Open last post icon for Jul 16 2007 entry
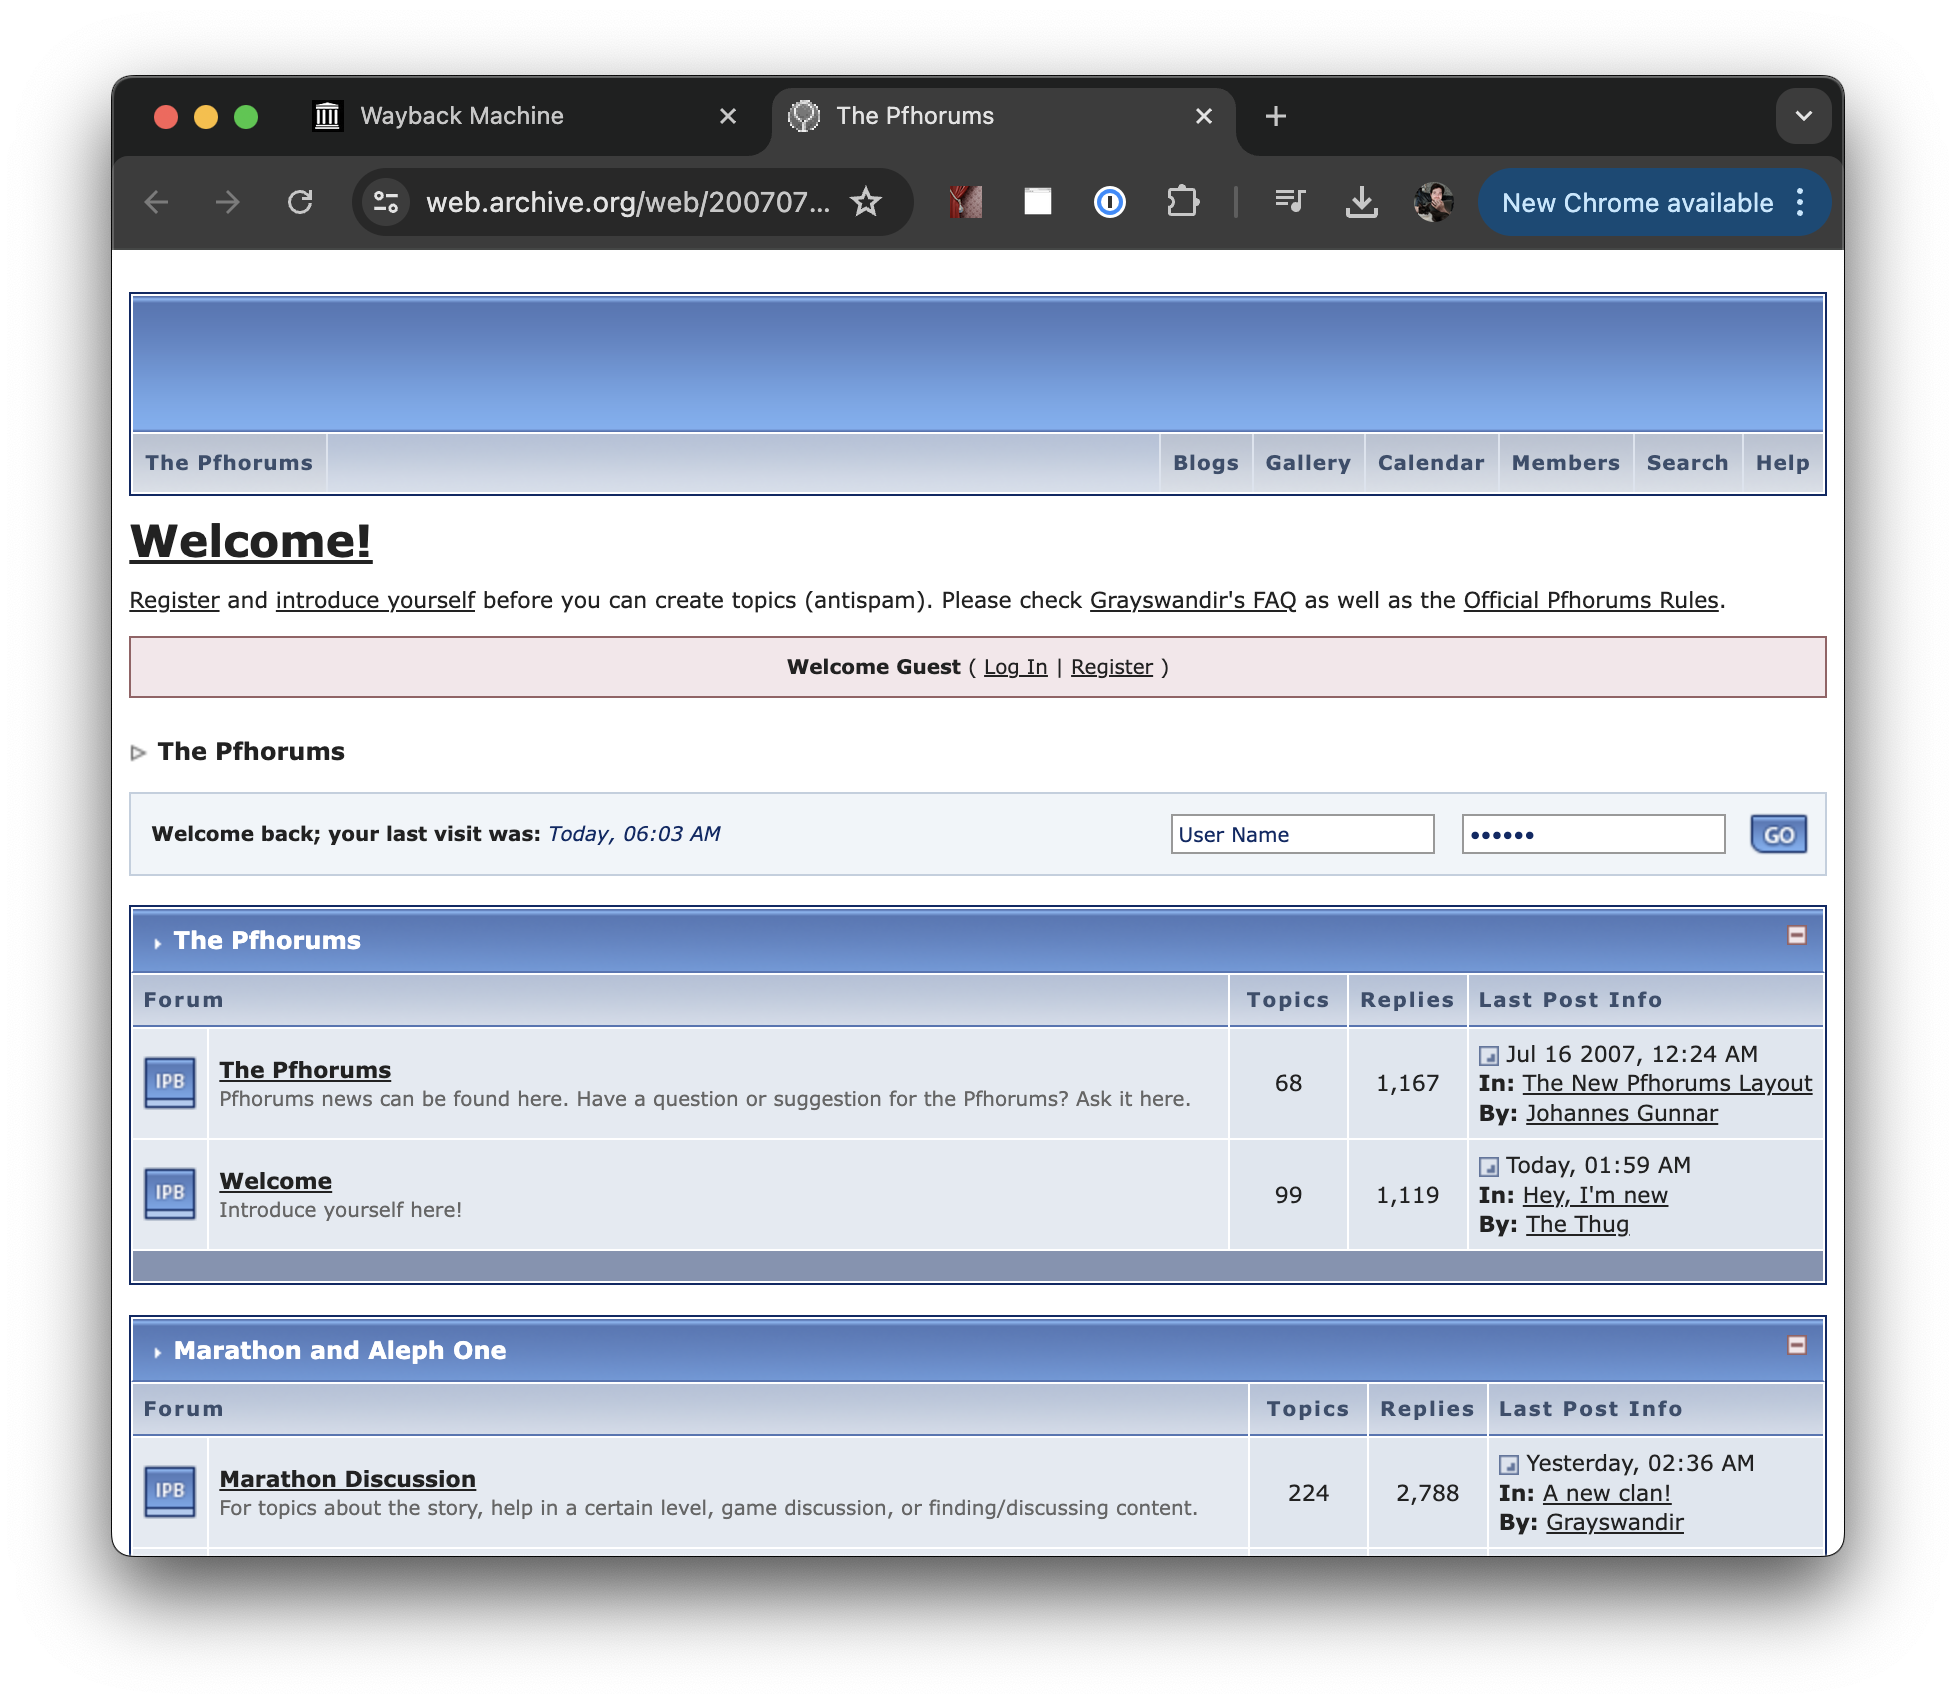1956x1704 pixels. click(1489, 1056)
